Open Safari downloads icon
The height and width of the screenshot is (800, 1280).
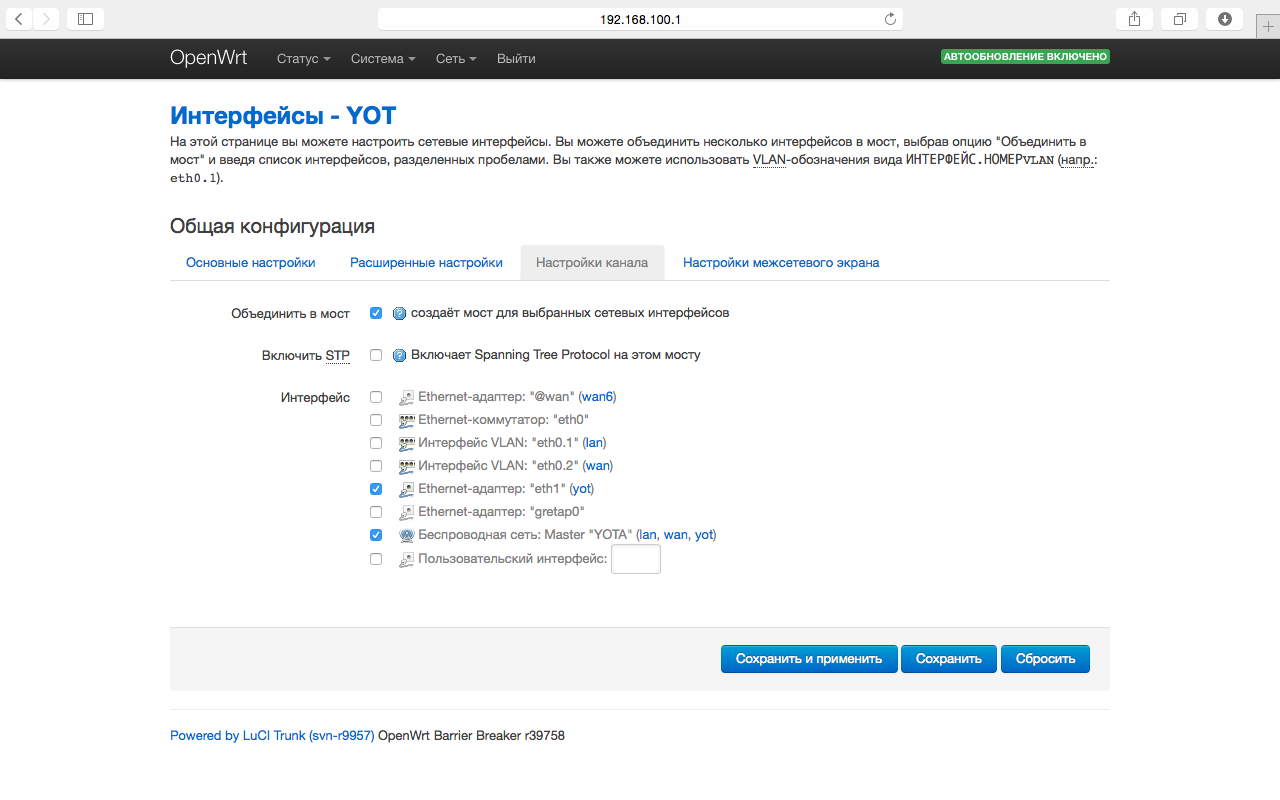tap(1224, 18)
